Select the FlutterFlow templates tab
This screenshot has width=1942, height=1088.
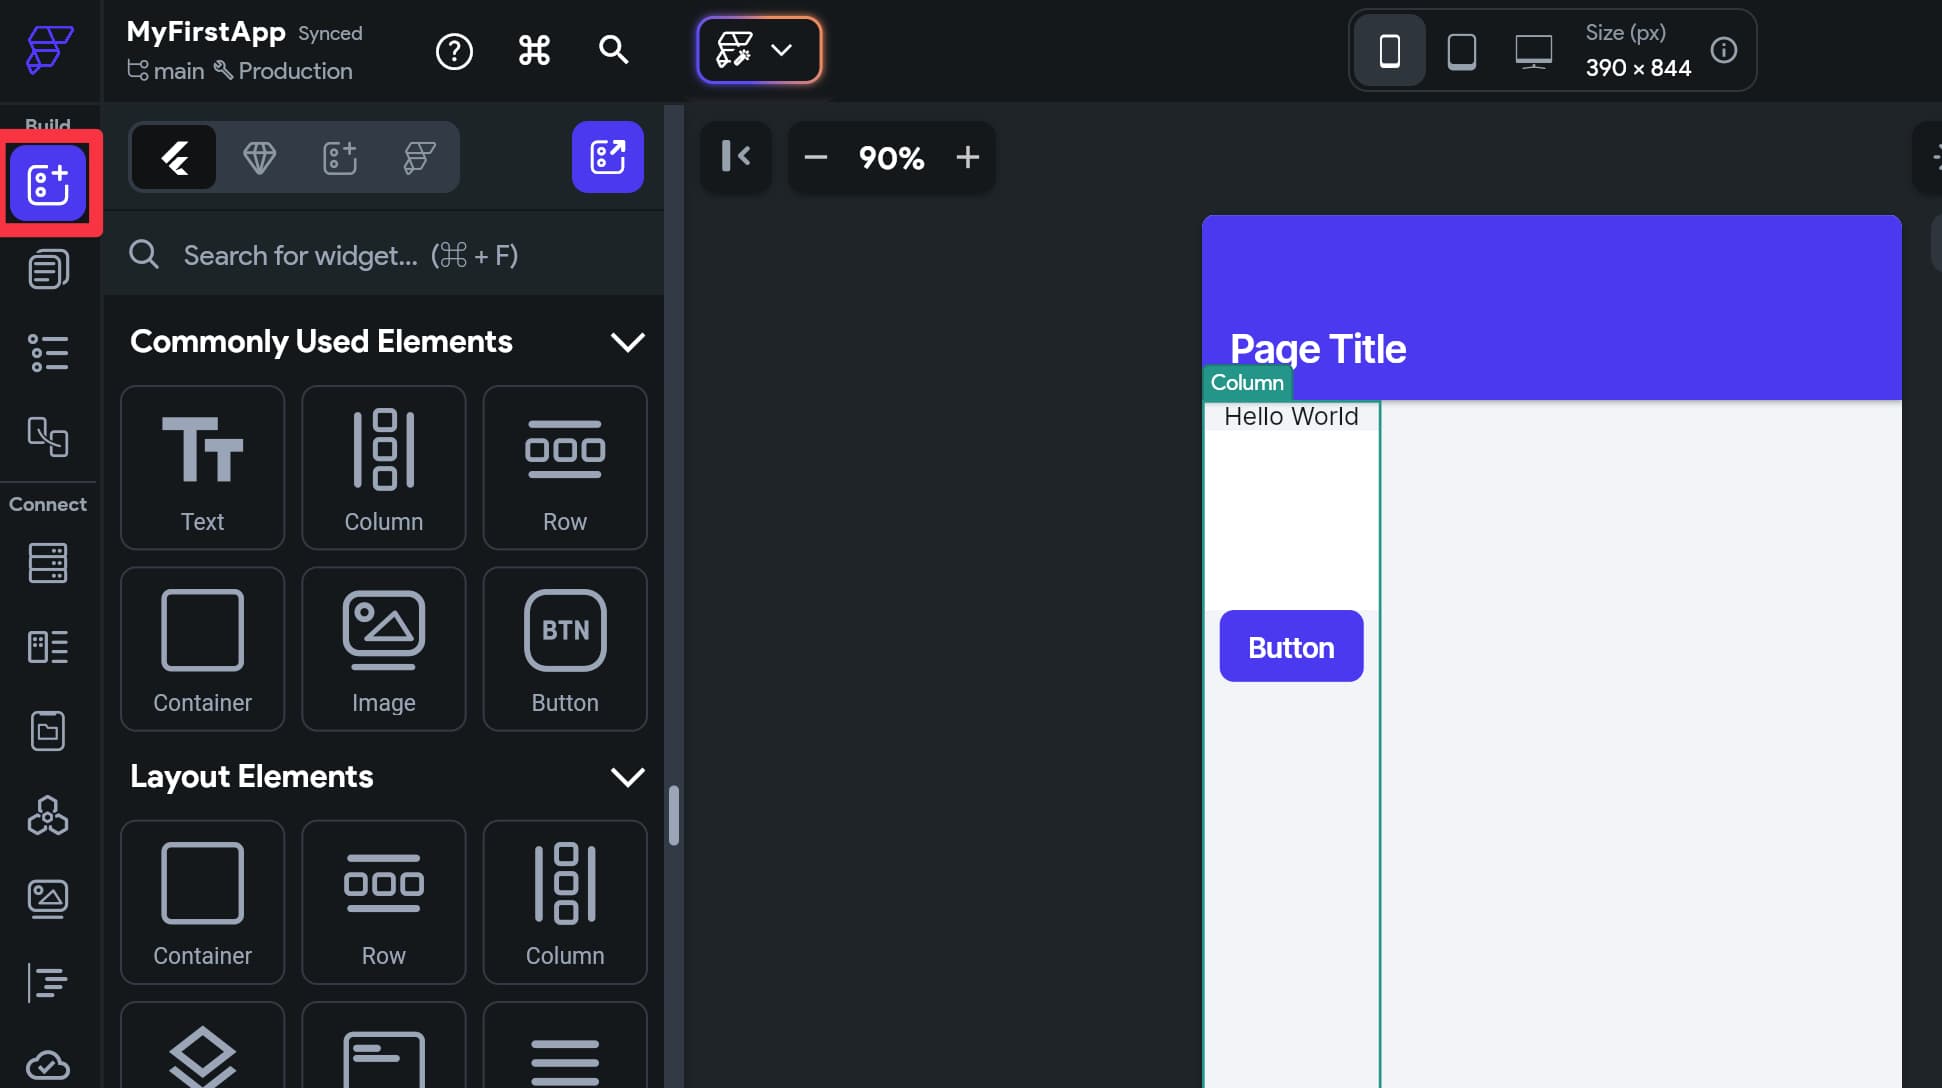pyautogui.click(x=419, y=157)
